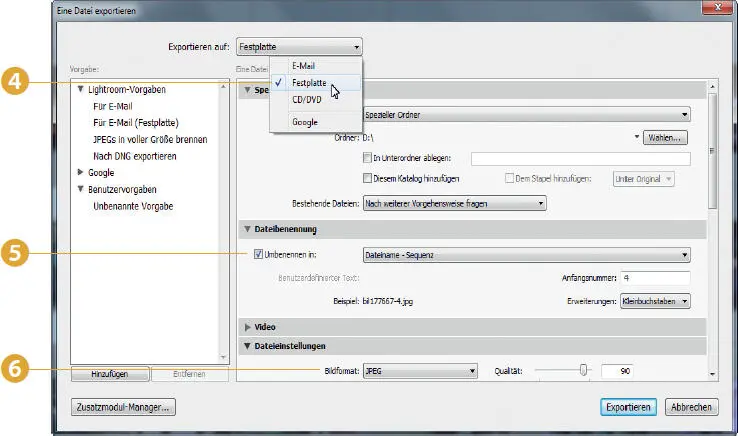Toggle 'Dem Stapel hinzufügen' checkbox

click(509, 178)
